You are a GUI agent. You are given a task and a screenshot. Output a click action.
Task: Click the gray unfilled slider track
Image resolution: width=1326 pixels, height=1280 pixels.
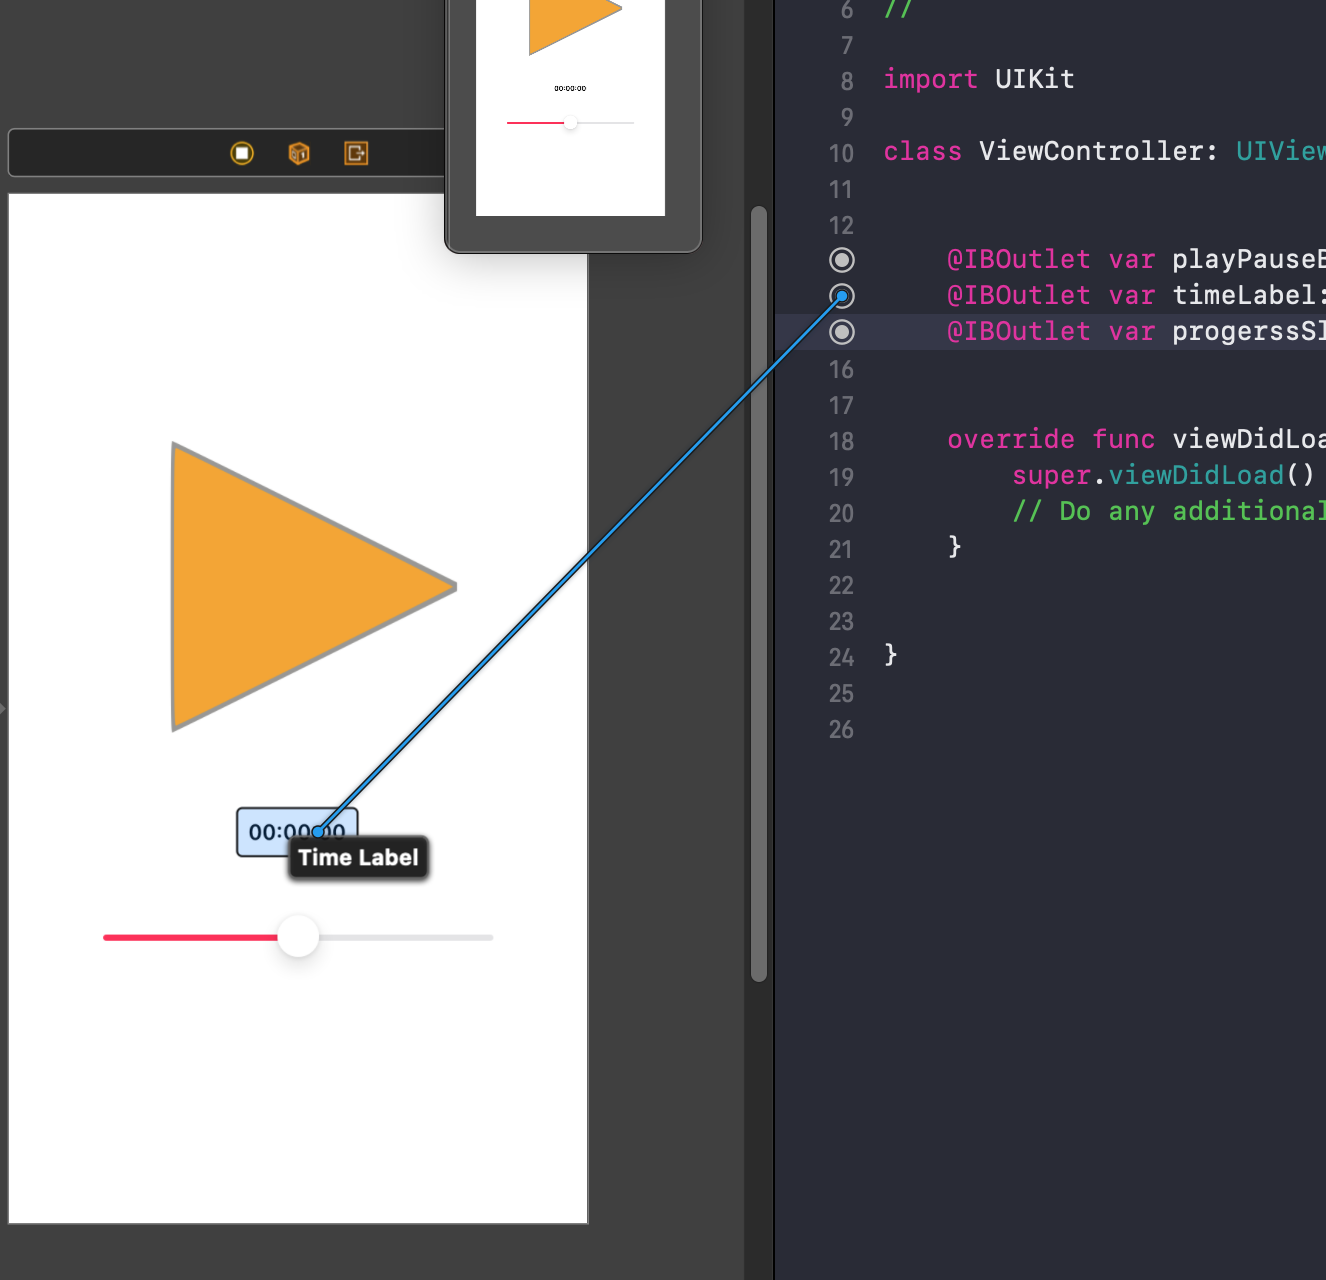[x=406, y=937]
